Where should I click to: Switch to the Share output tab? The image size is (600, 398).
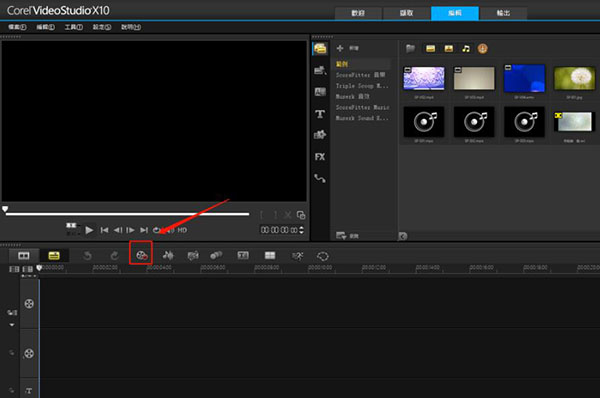point(503,13)
